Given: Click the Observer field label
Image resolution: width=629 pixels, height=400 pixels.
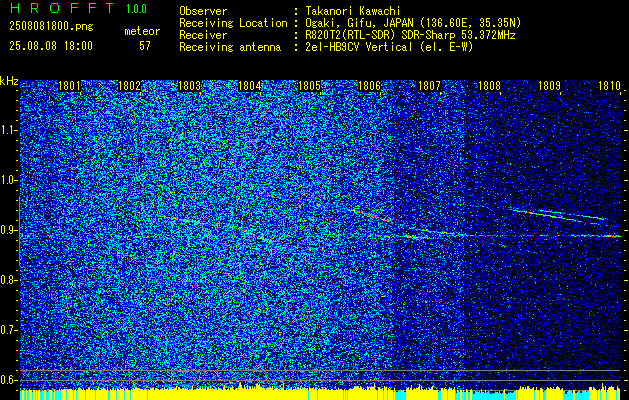Looking at the screenshot, I should (x=203, y=11).
